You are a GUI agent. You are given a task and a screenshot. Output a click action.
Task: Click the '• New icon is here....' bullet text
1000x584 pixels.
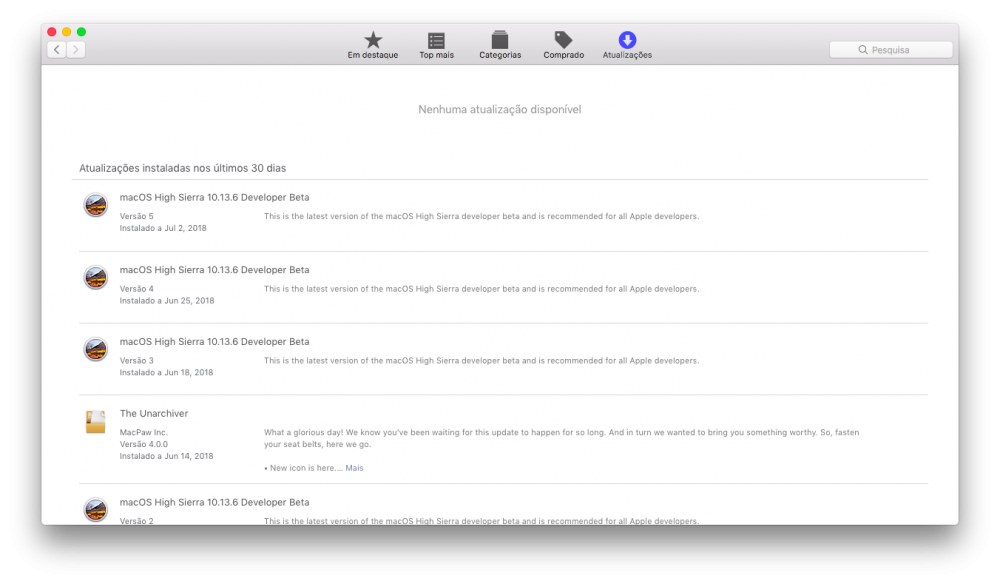304,468
